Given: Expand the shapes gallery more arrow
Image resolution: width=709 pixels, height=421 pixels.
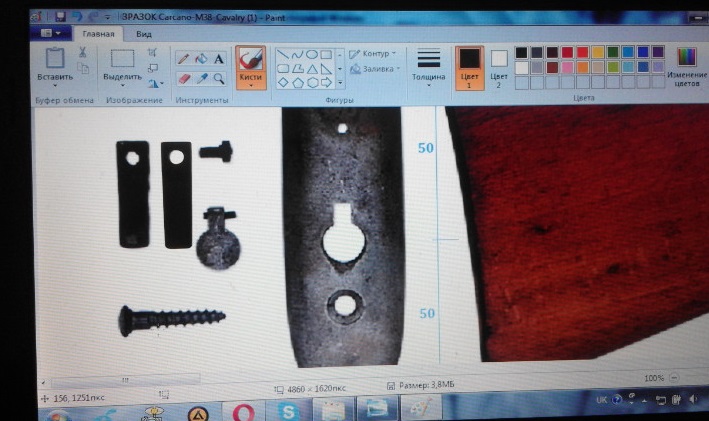Looking at the screenshot, I should [x=340, y=83].
